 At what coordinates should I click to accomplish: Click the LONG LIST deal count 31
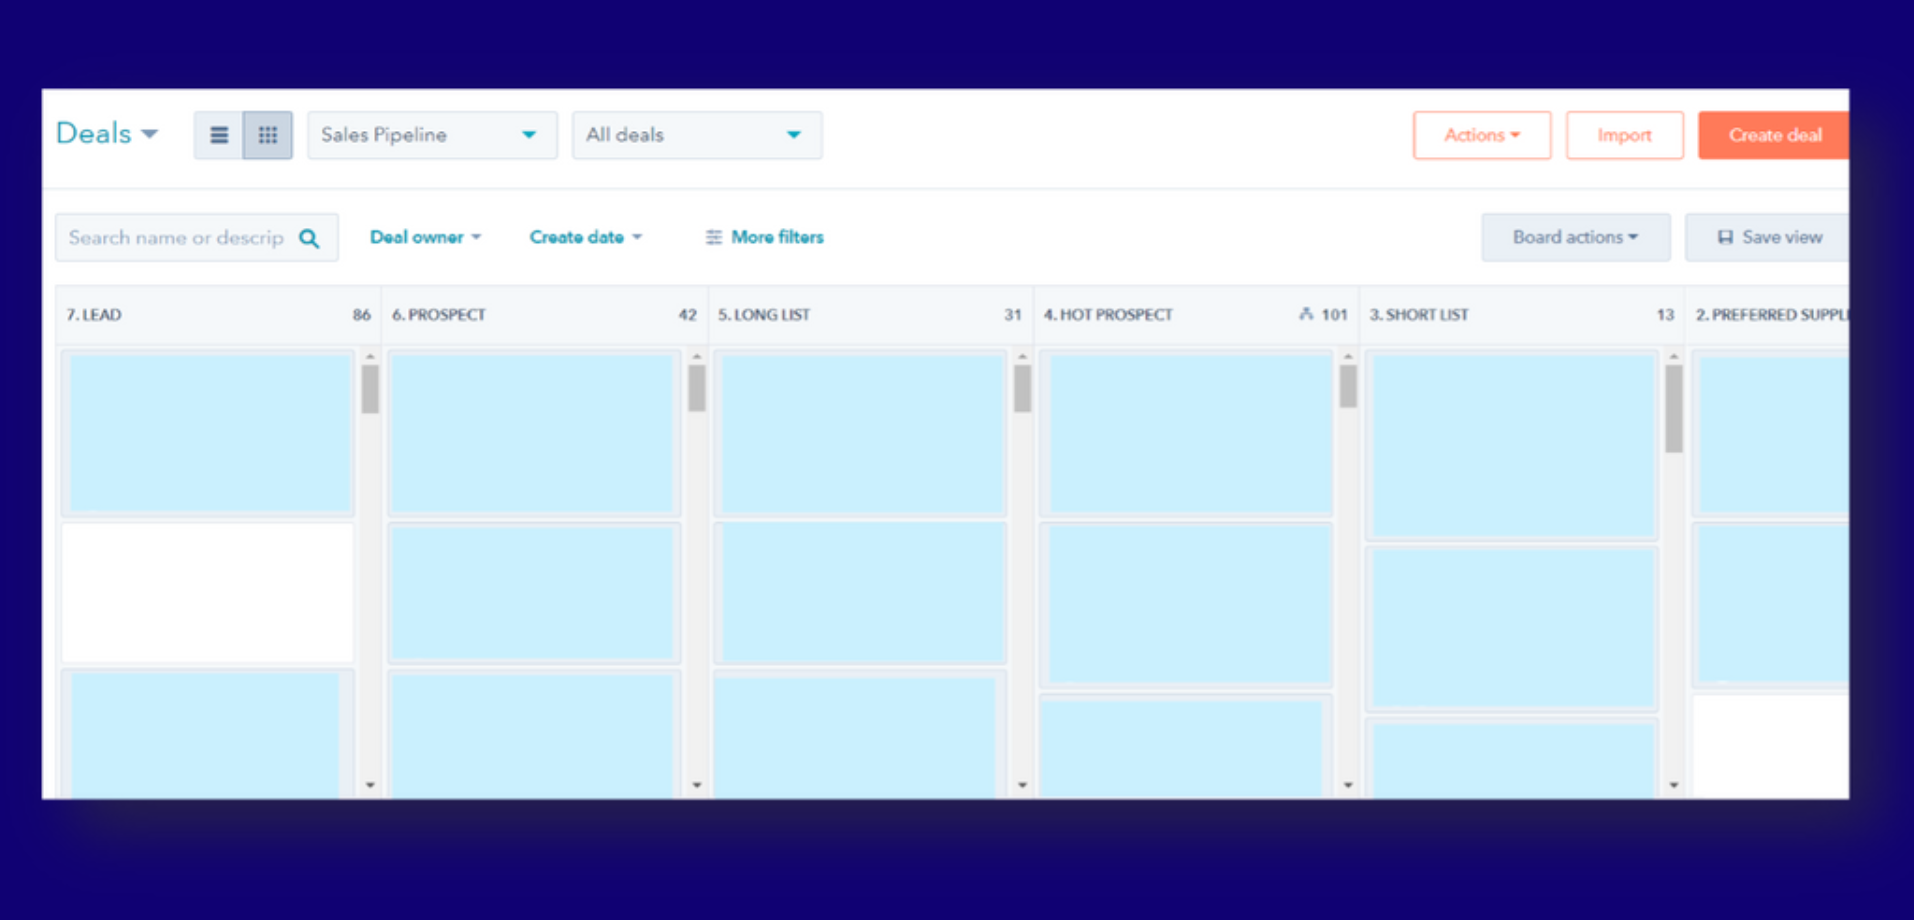(x=1013, y=314)
